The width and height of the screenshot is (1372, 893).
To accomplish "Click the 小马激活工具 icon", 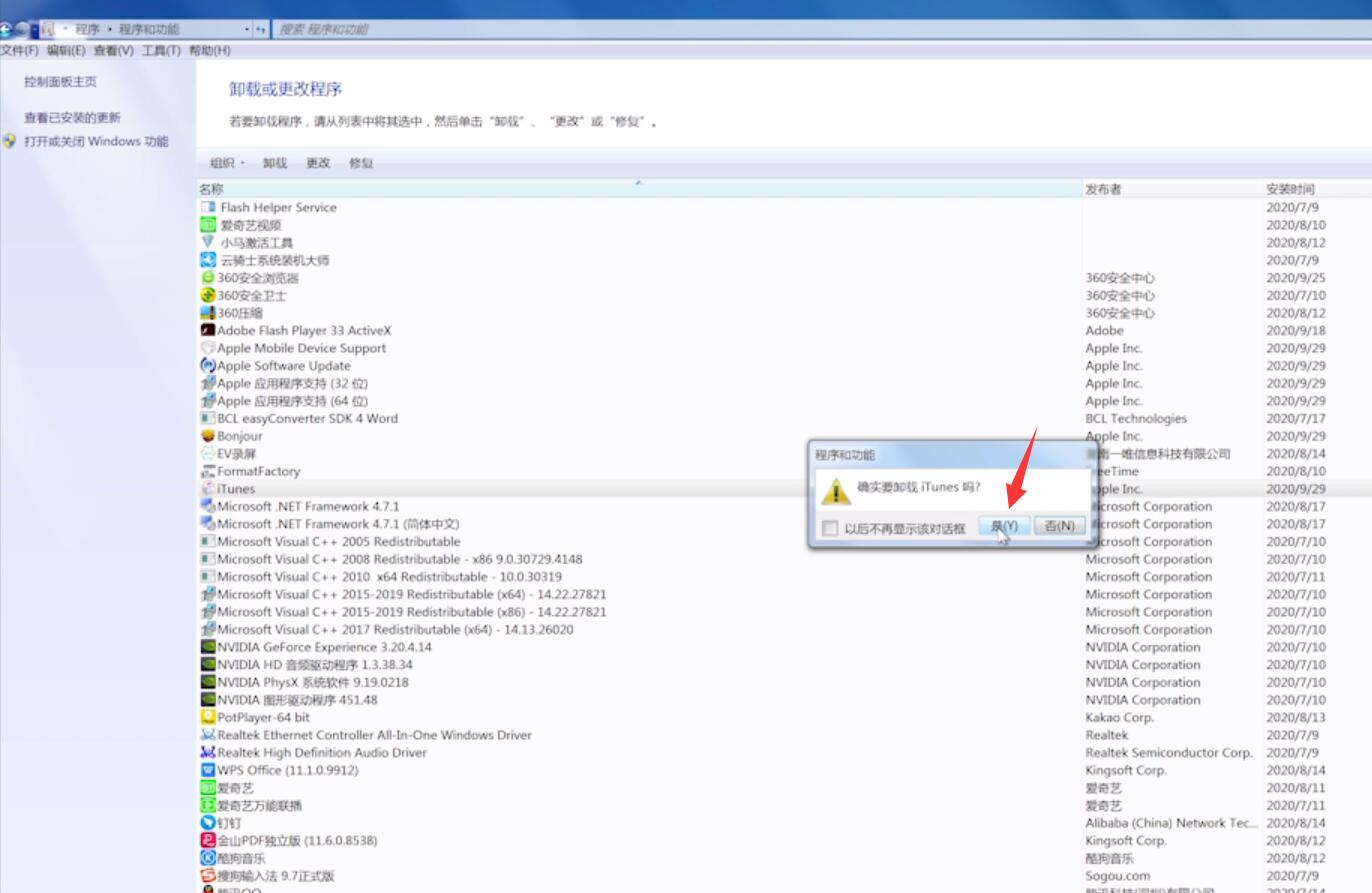I will point(208,242).
